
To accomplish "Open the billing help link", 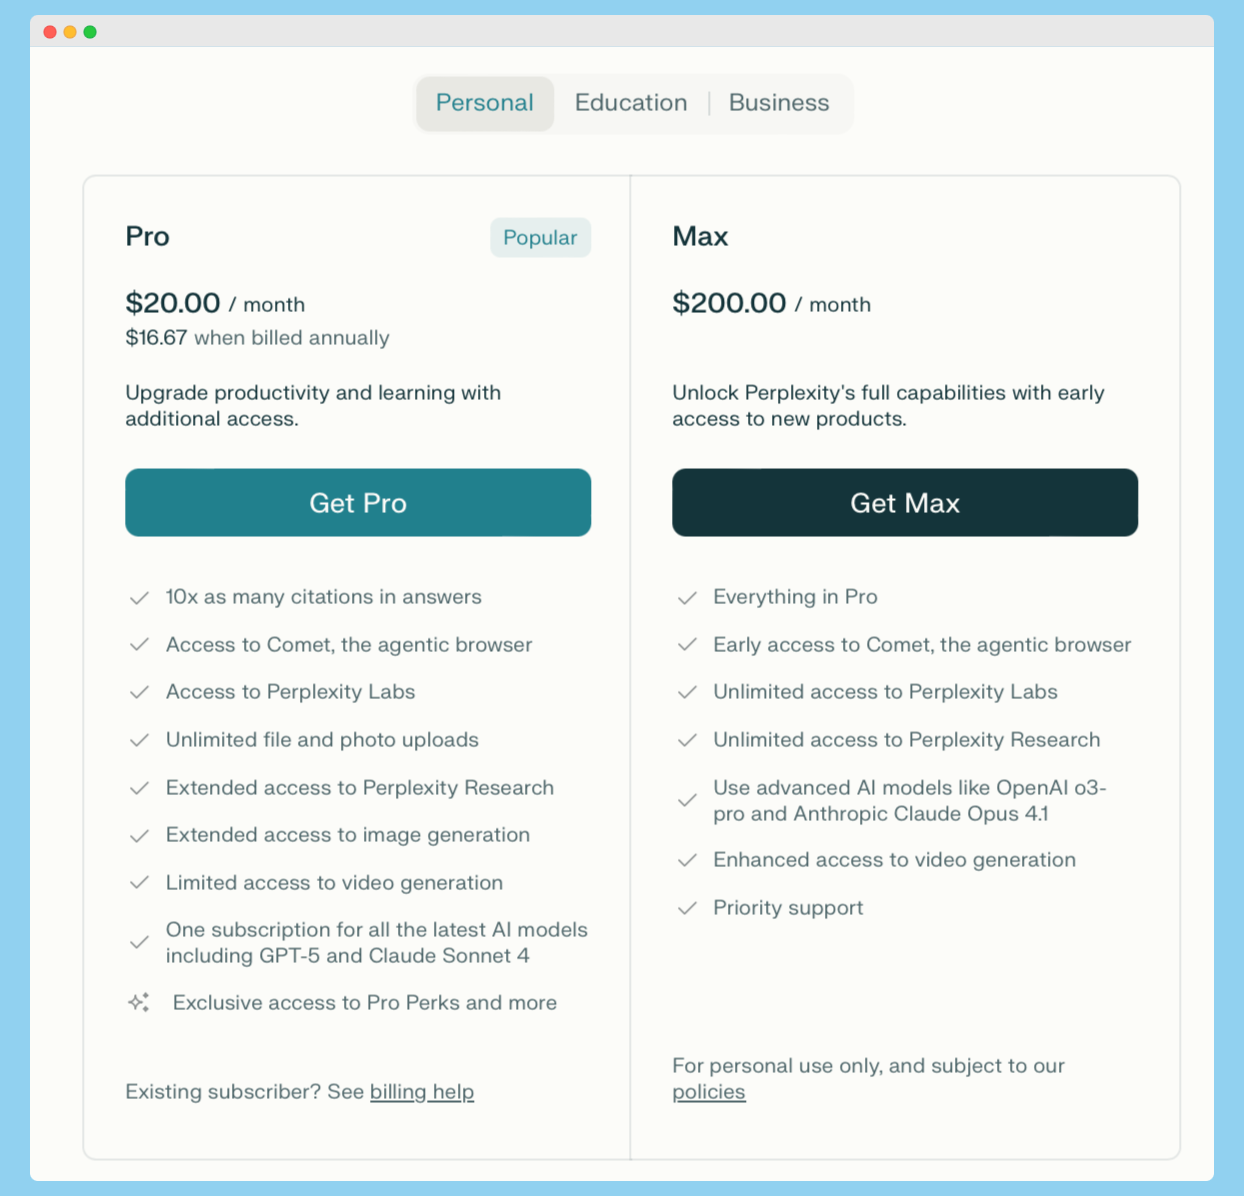I will pyautogui.click(x=422, y=1092).
